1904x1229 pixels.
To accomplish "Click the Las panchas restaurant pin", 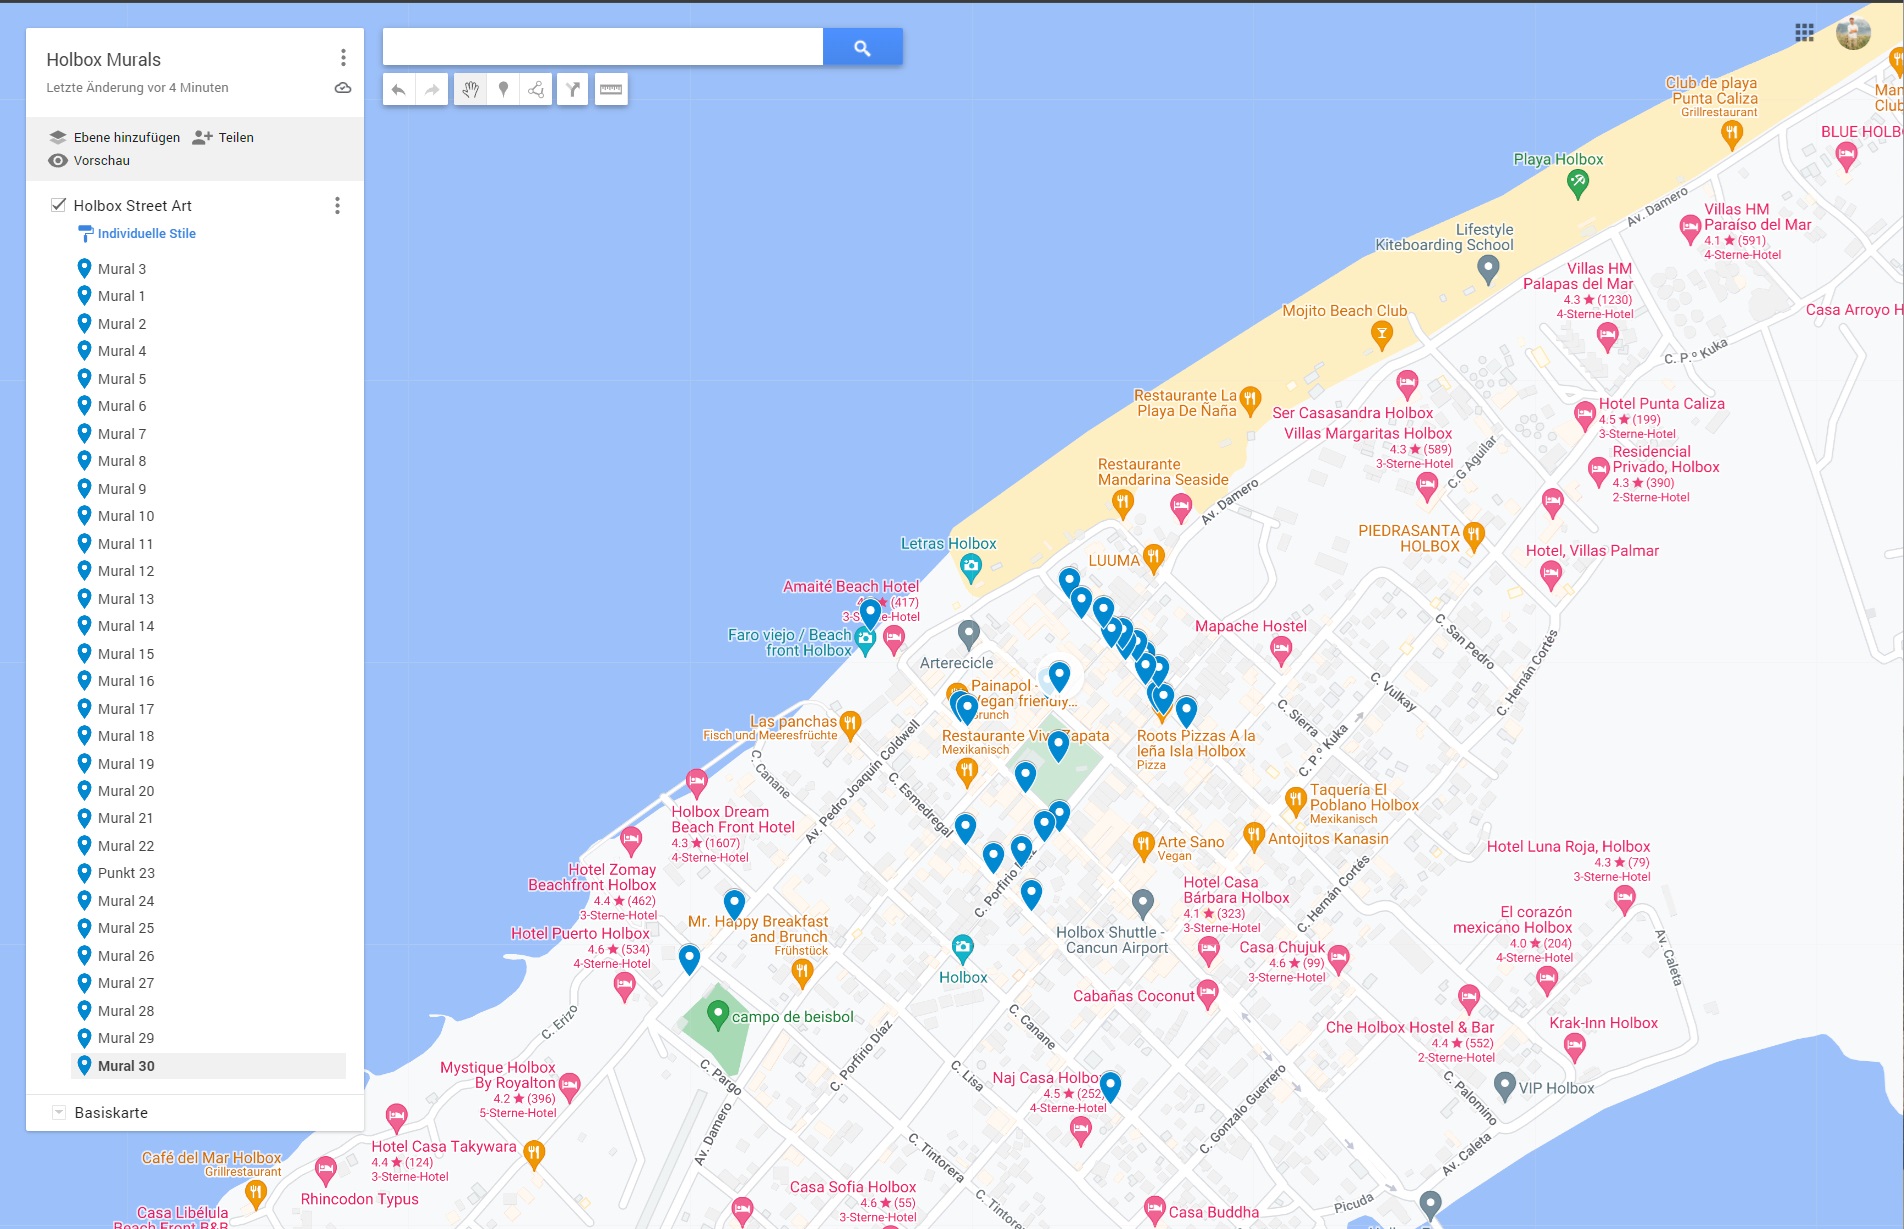I will (x=850, y=724).
